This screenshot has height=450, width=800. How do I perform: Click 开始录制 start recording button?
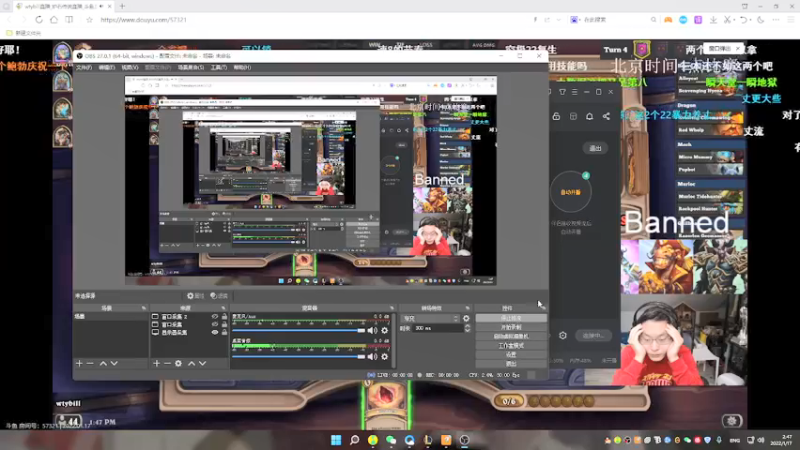click(x=511, y=327)
